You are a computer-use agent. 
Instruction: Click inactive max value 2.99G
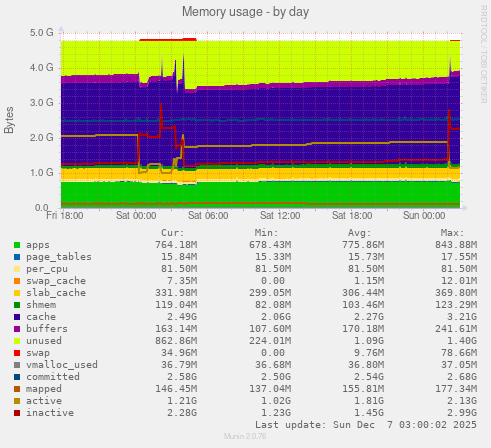point(462,413)
